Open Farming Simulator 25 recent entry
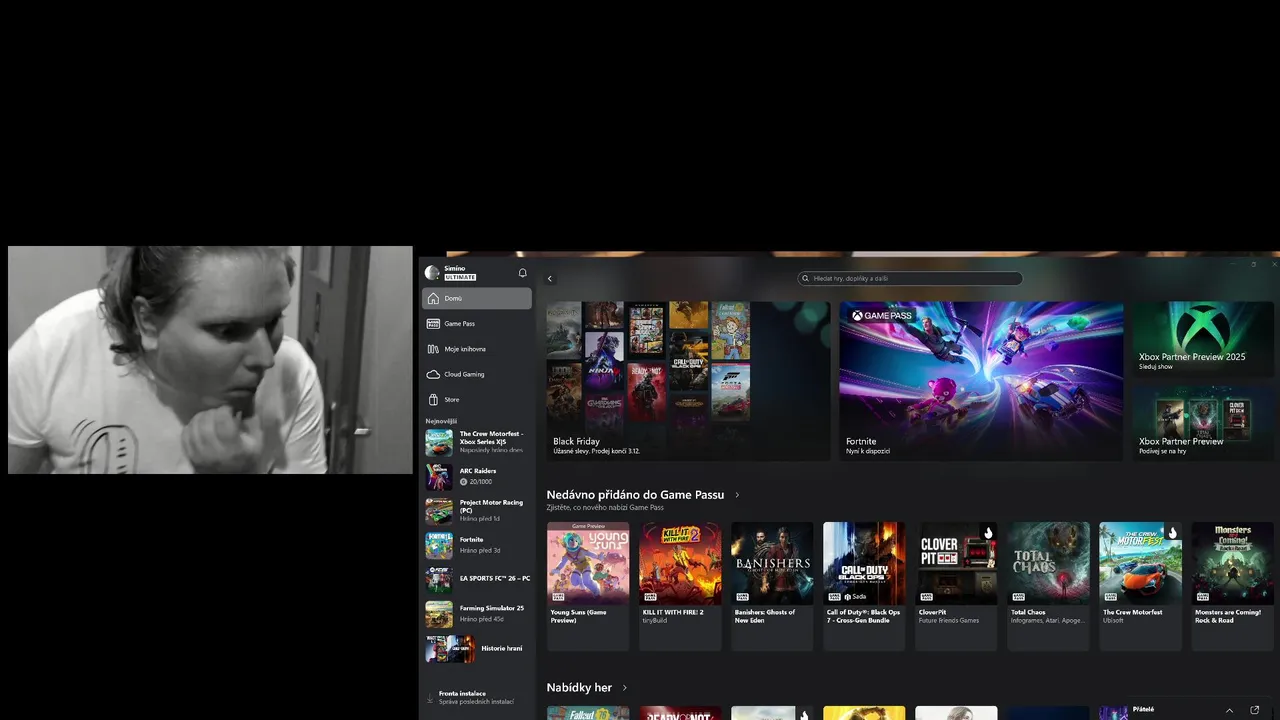The width and height of the screenshot is (1280, 720). (x=477, y=613)
